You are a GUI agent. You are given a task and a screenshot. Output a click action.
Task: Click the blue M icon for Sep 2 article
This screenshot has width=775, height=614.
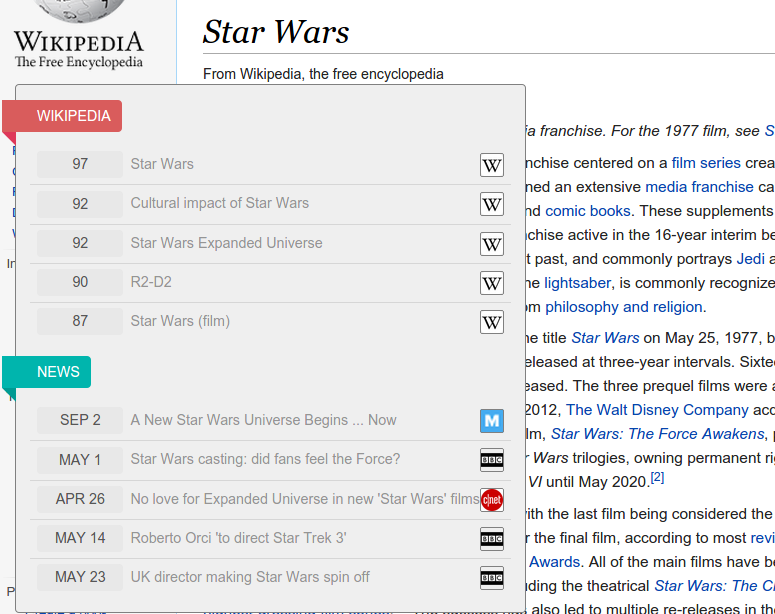(x=492, y=421)
